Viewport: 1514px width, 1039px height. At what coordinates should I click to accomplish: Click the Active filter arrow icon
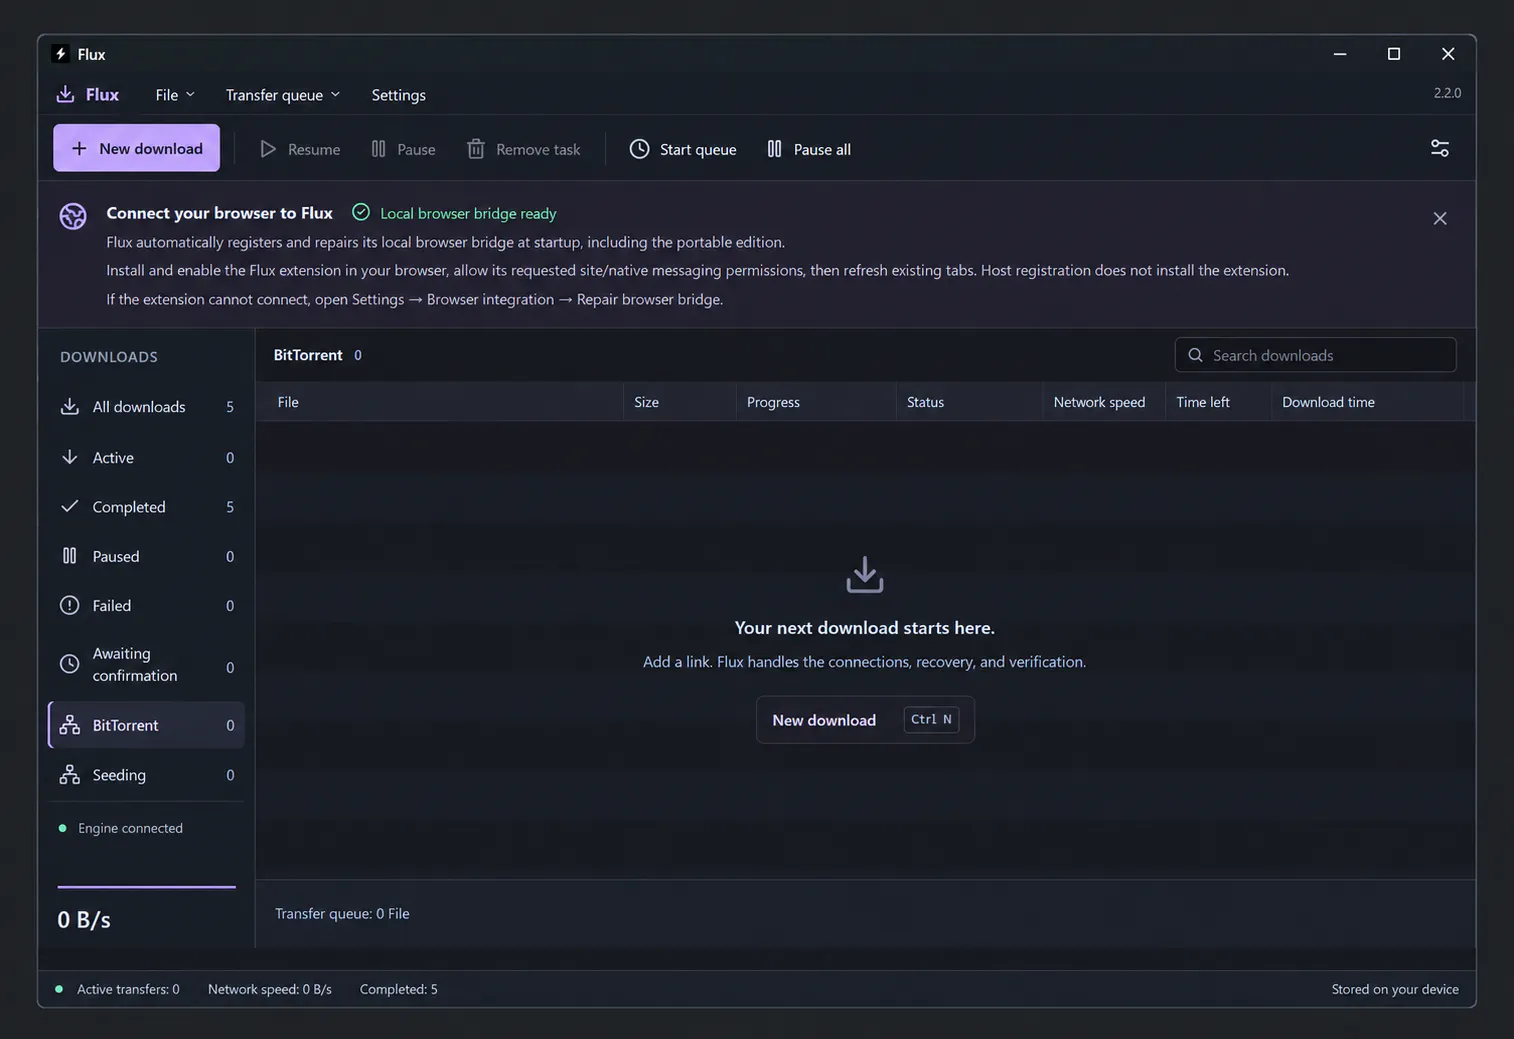(69, 457)
